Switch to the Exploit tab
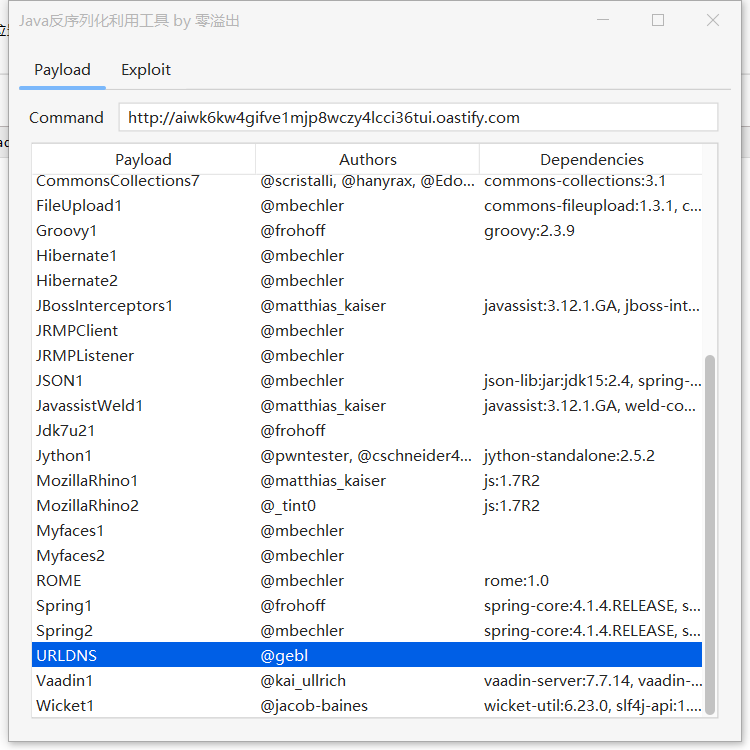Image resolution: width=750 pixels, height=750 pixels. (x=146, y=70)
